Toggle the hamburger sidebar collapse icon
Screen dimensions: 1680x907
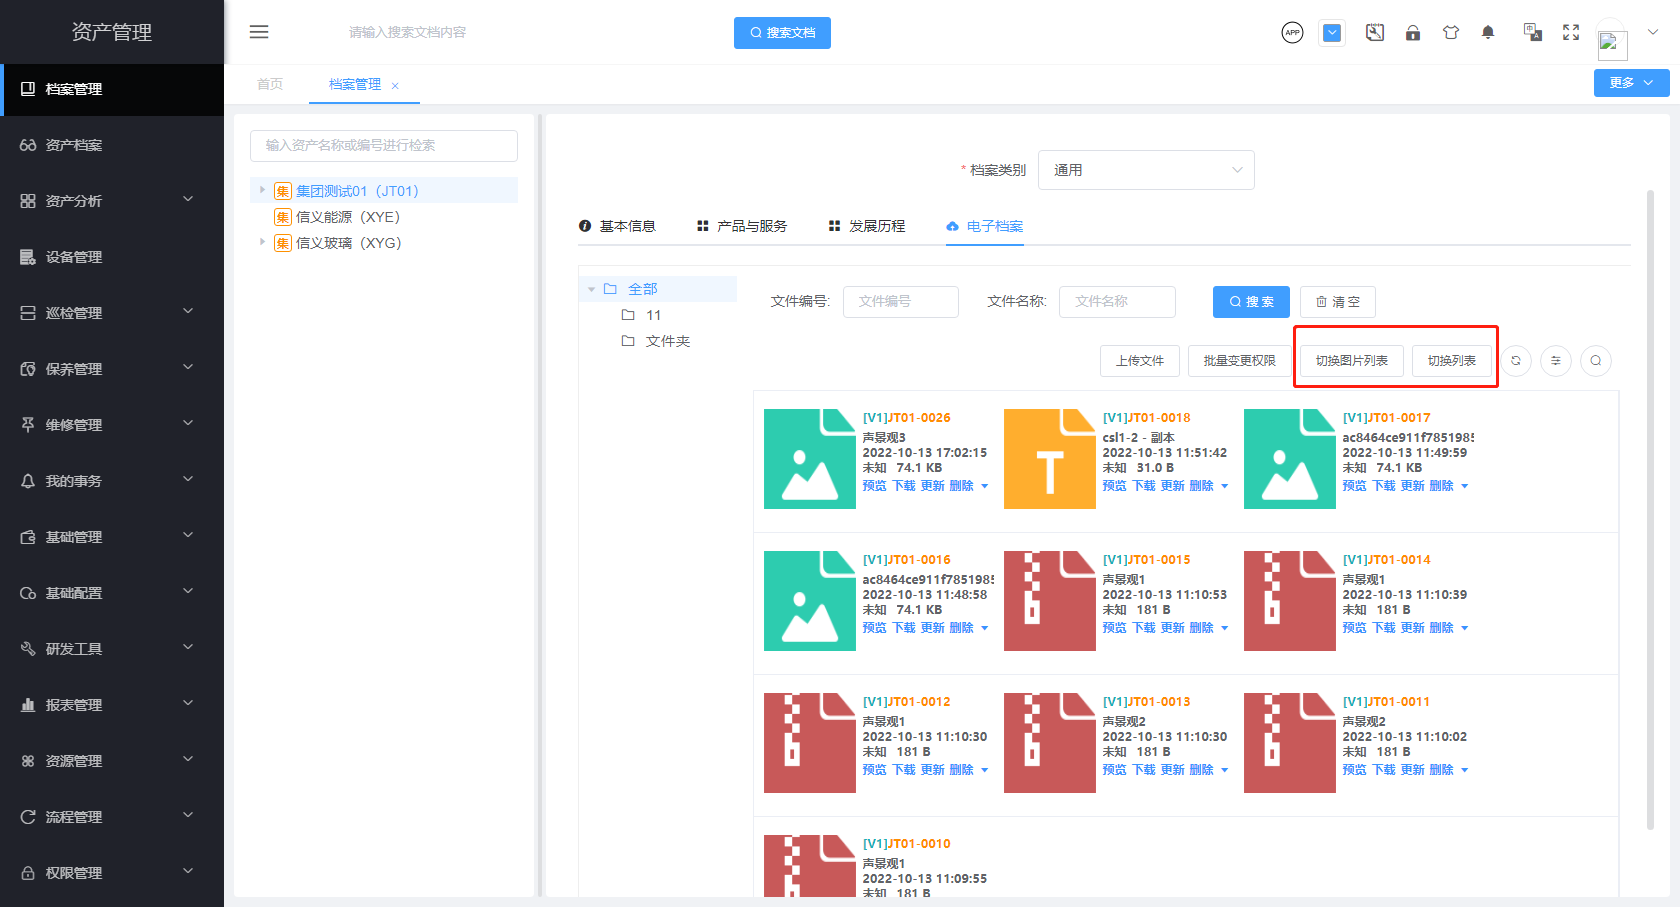coord(259,32)
